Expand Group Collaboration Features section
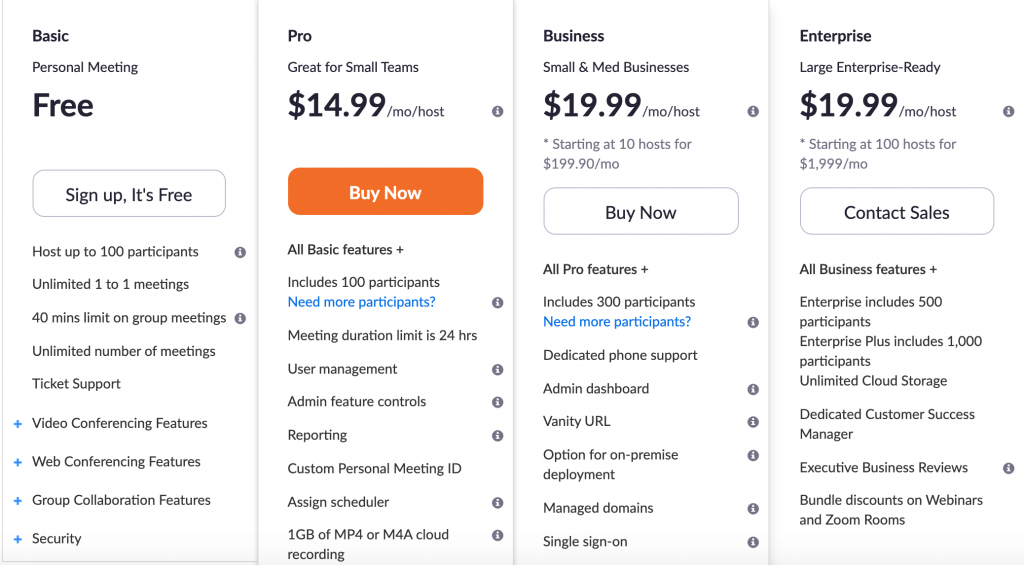The height and width of the screenshot is (565, 1024). coord(18,501)
